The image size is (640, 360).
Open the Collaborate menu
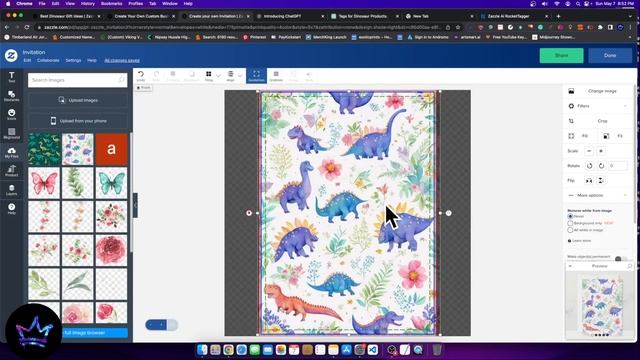click(x=48, y=60)
